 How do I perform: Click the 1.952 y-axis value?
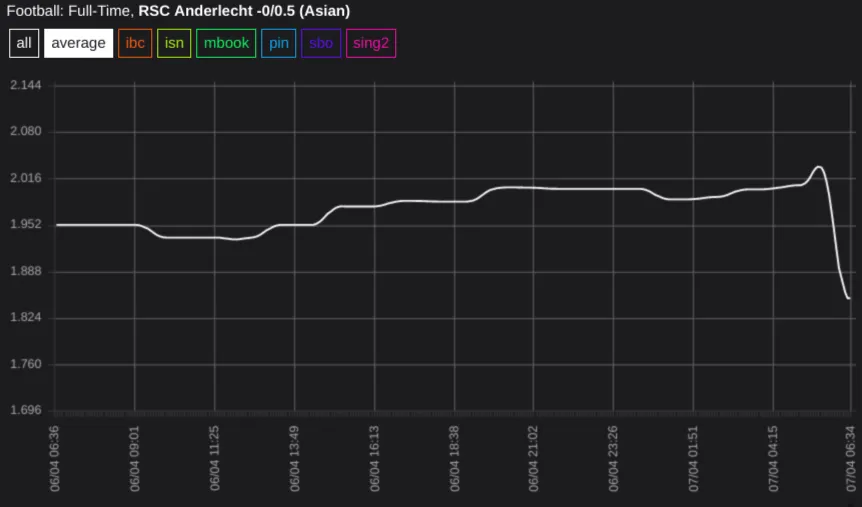point(25,225)
